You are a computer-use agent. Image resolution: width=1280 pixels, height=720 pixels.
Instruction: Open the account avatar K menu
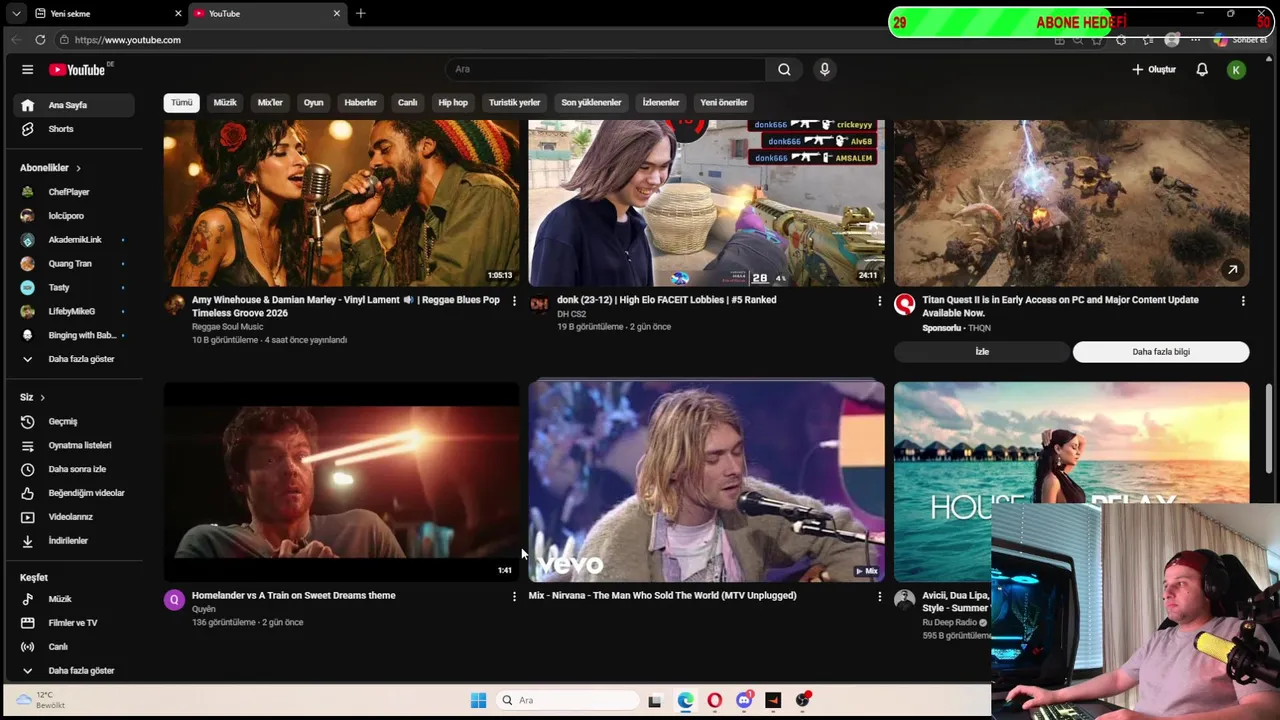click(1237, 69)
